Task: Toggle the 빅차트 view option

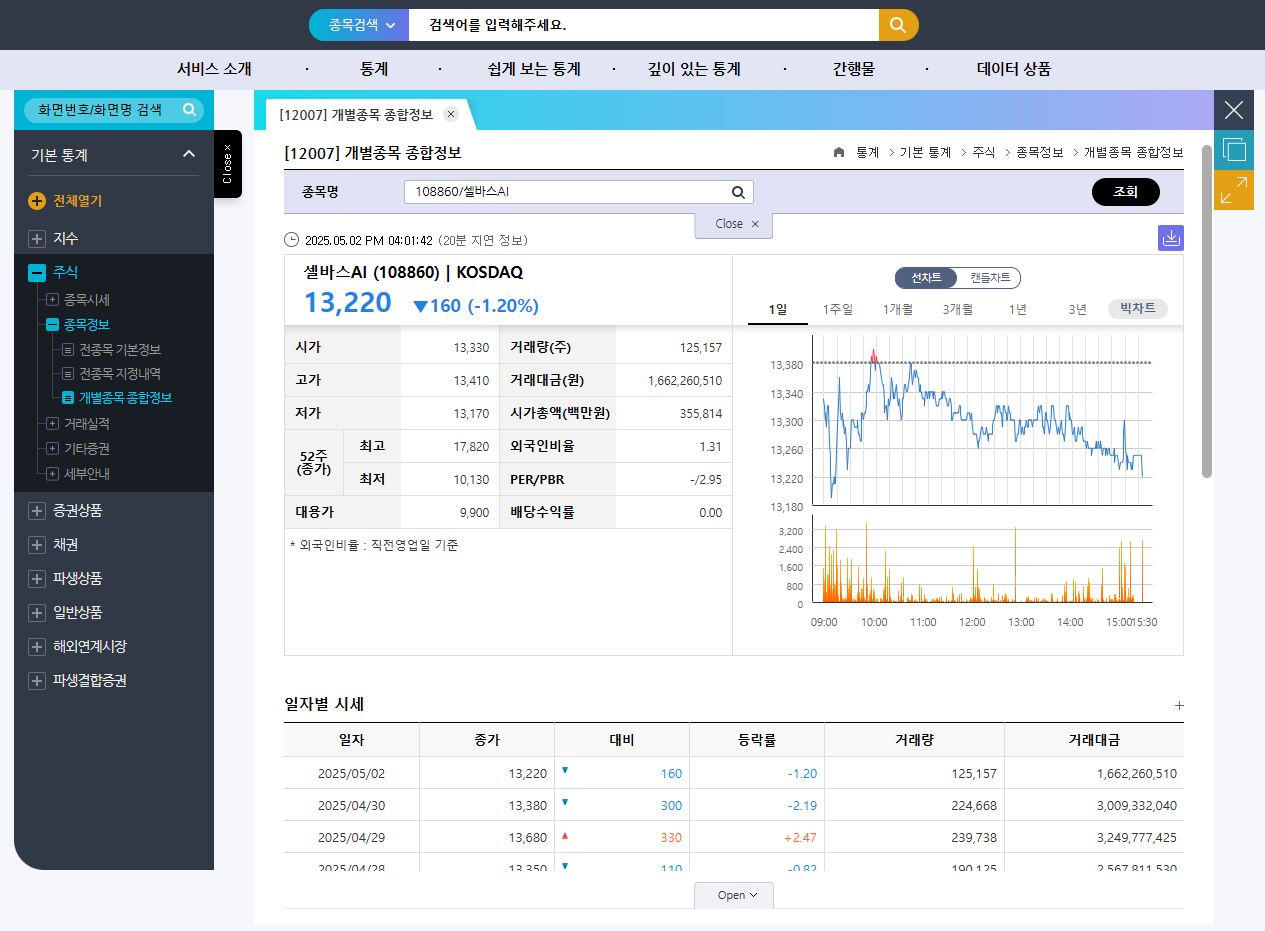Action: click(x=1137, y=309)
